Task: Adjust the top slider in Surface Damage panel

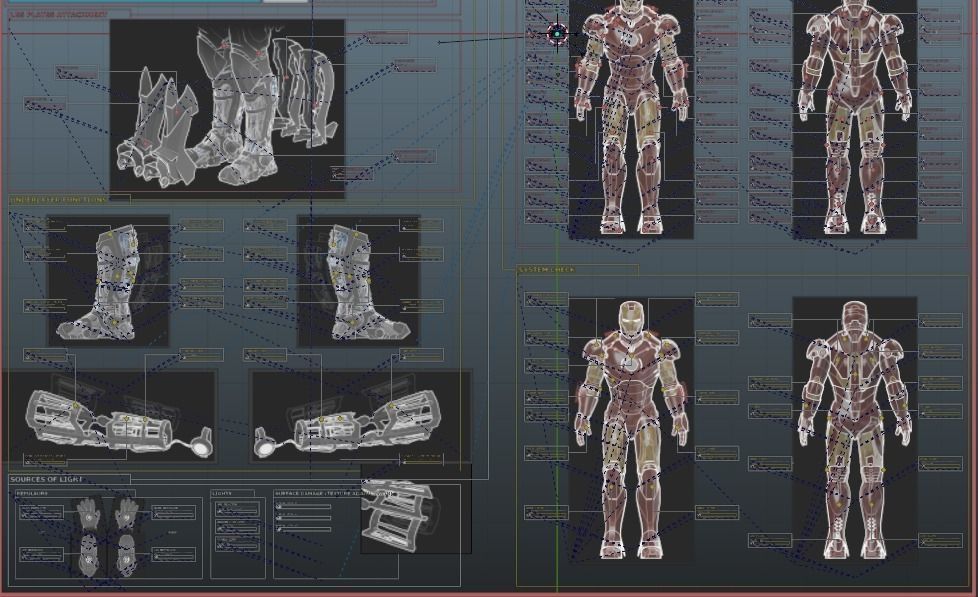Action: click(x=304, y=507)
